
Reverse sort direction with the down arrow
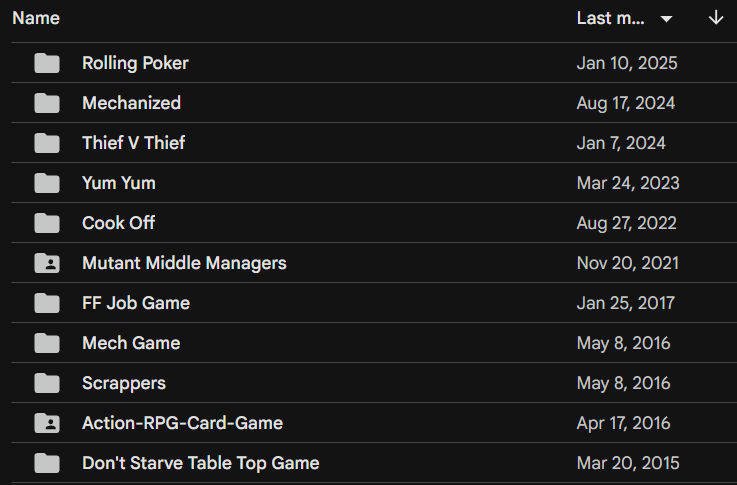(x=716, y=19)
